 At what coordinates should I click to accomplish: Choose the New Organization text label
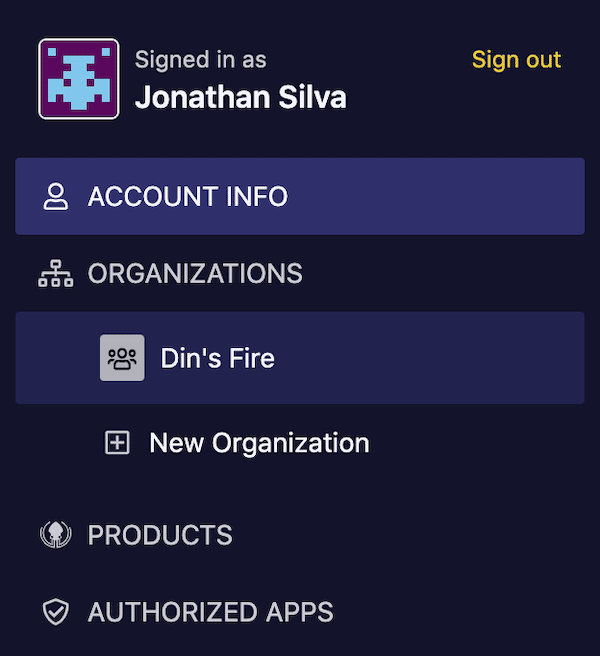(259, 443)
